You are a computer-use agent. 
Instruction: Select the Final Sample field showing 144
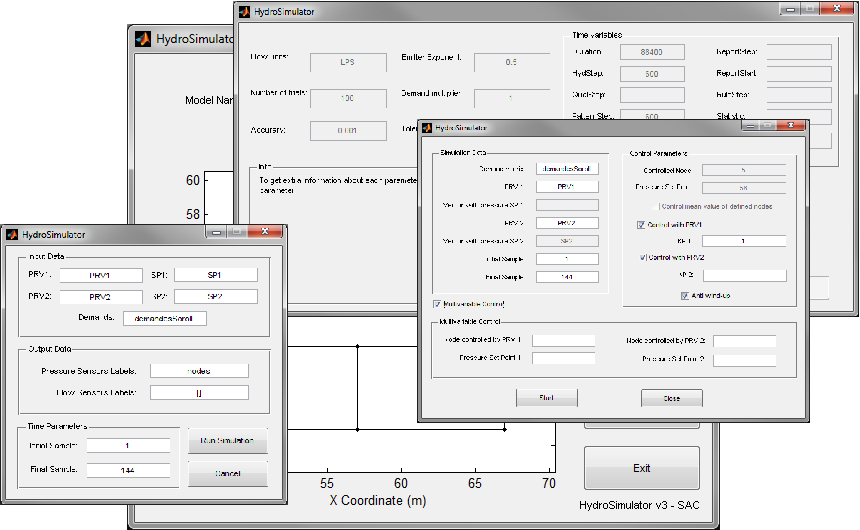click(127, 470)
